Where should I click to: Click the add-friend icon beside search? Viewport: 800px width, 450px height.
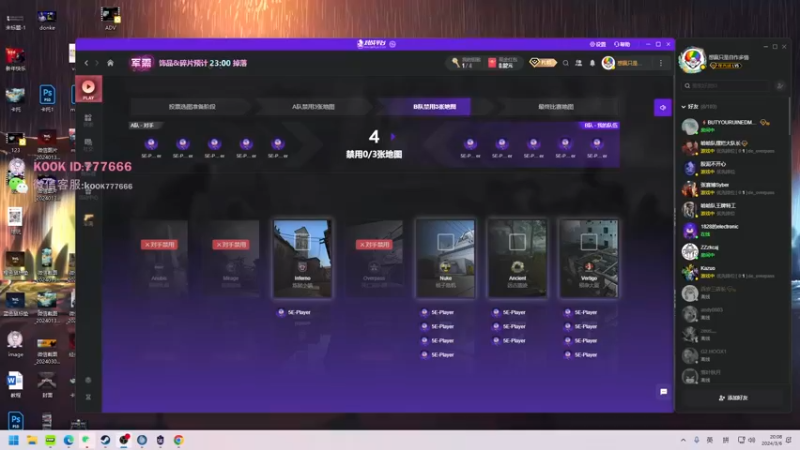coord(780,86)
